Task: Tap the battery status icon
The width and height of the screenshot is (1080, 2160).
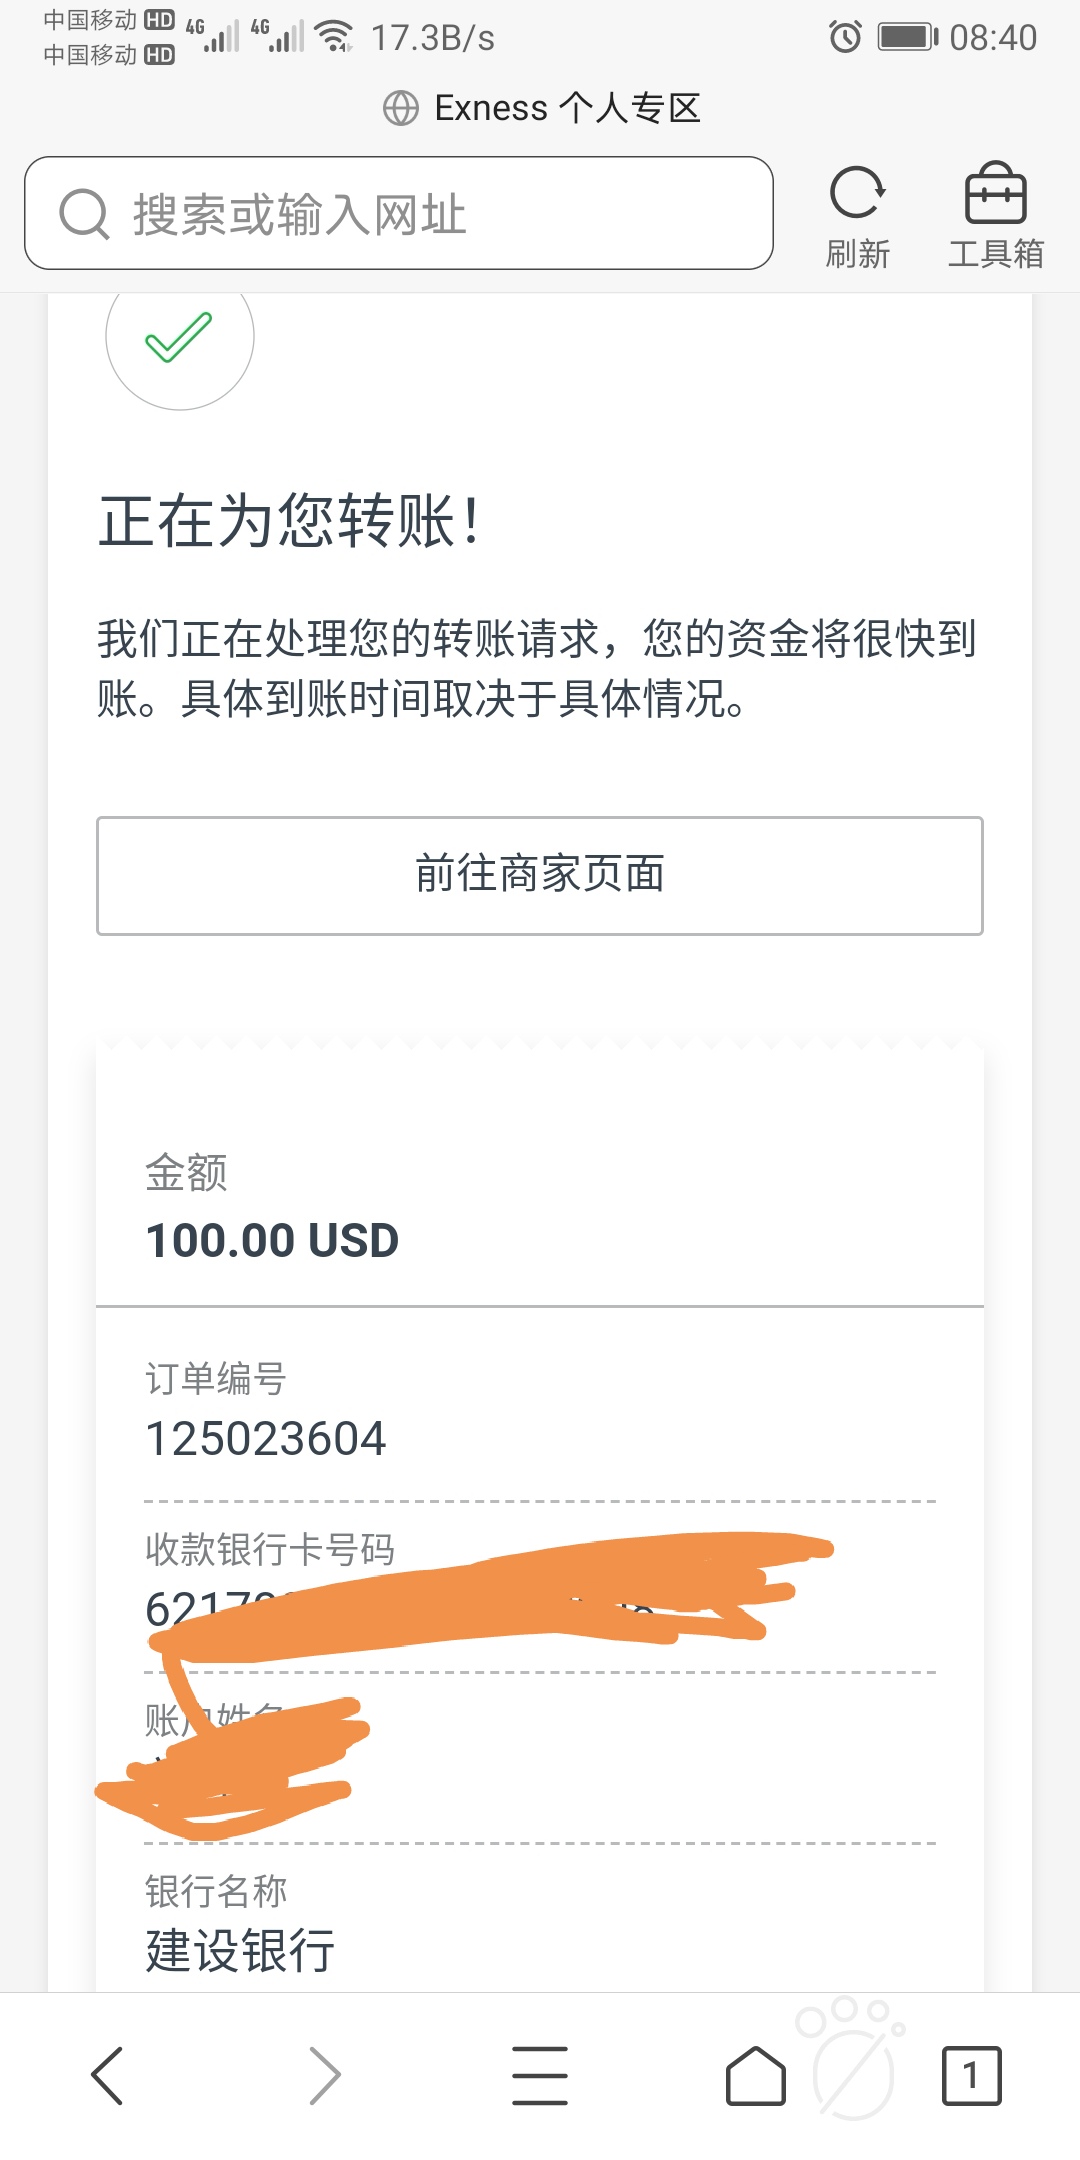Action: point(908,38)
